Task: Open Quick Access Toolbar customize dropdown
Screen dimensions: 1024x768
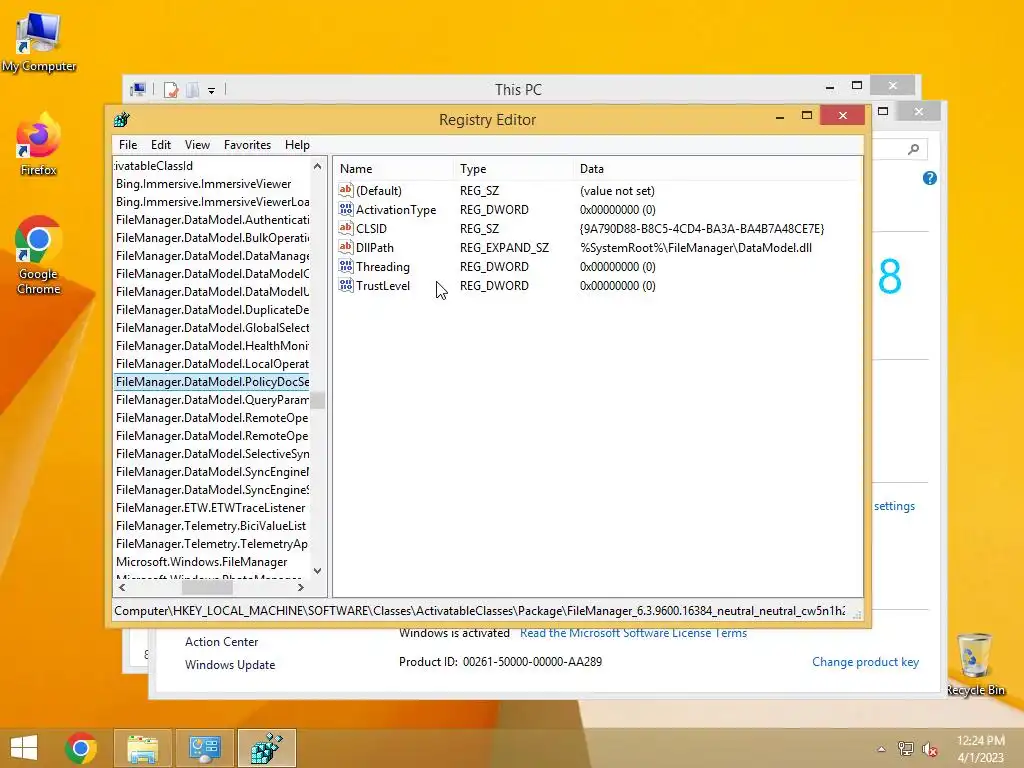Action: [x=212, y=90]
